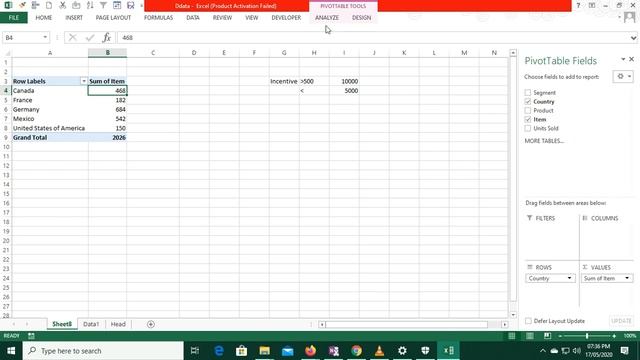
Task: Click the Windows Start button
Action: pos(11,351)
